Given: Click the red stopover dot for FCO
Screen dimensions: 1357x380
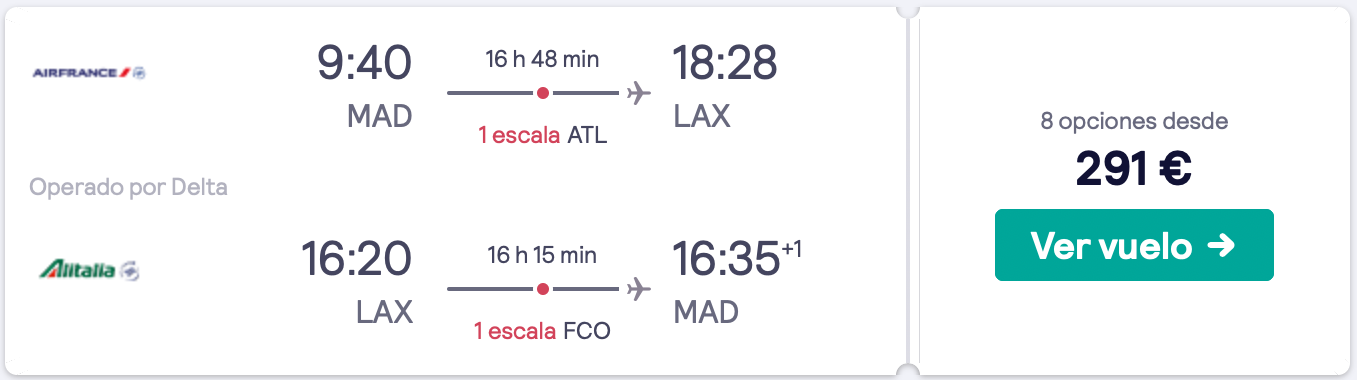Looking at the screenshot, I should pos(542,290).
